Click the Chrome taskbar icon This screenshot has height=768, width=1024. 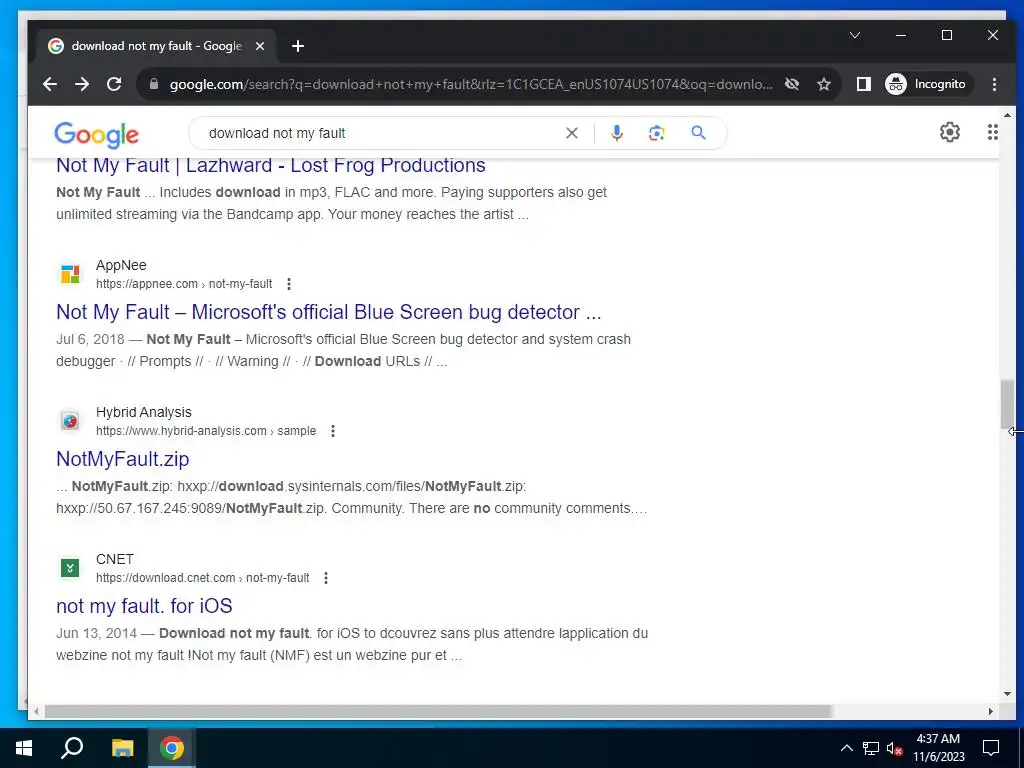(x=172, y=748)
